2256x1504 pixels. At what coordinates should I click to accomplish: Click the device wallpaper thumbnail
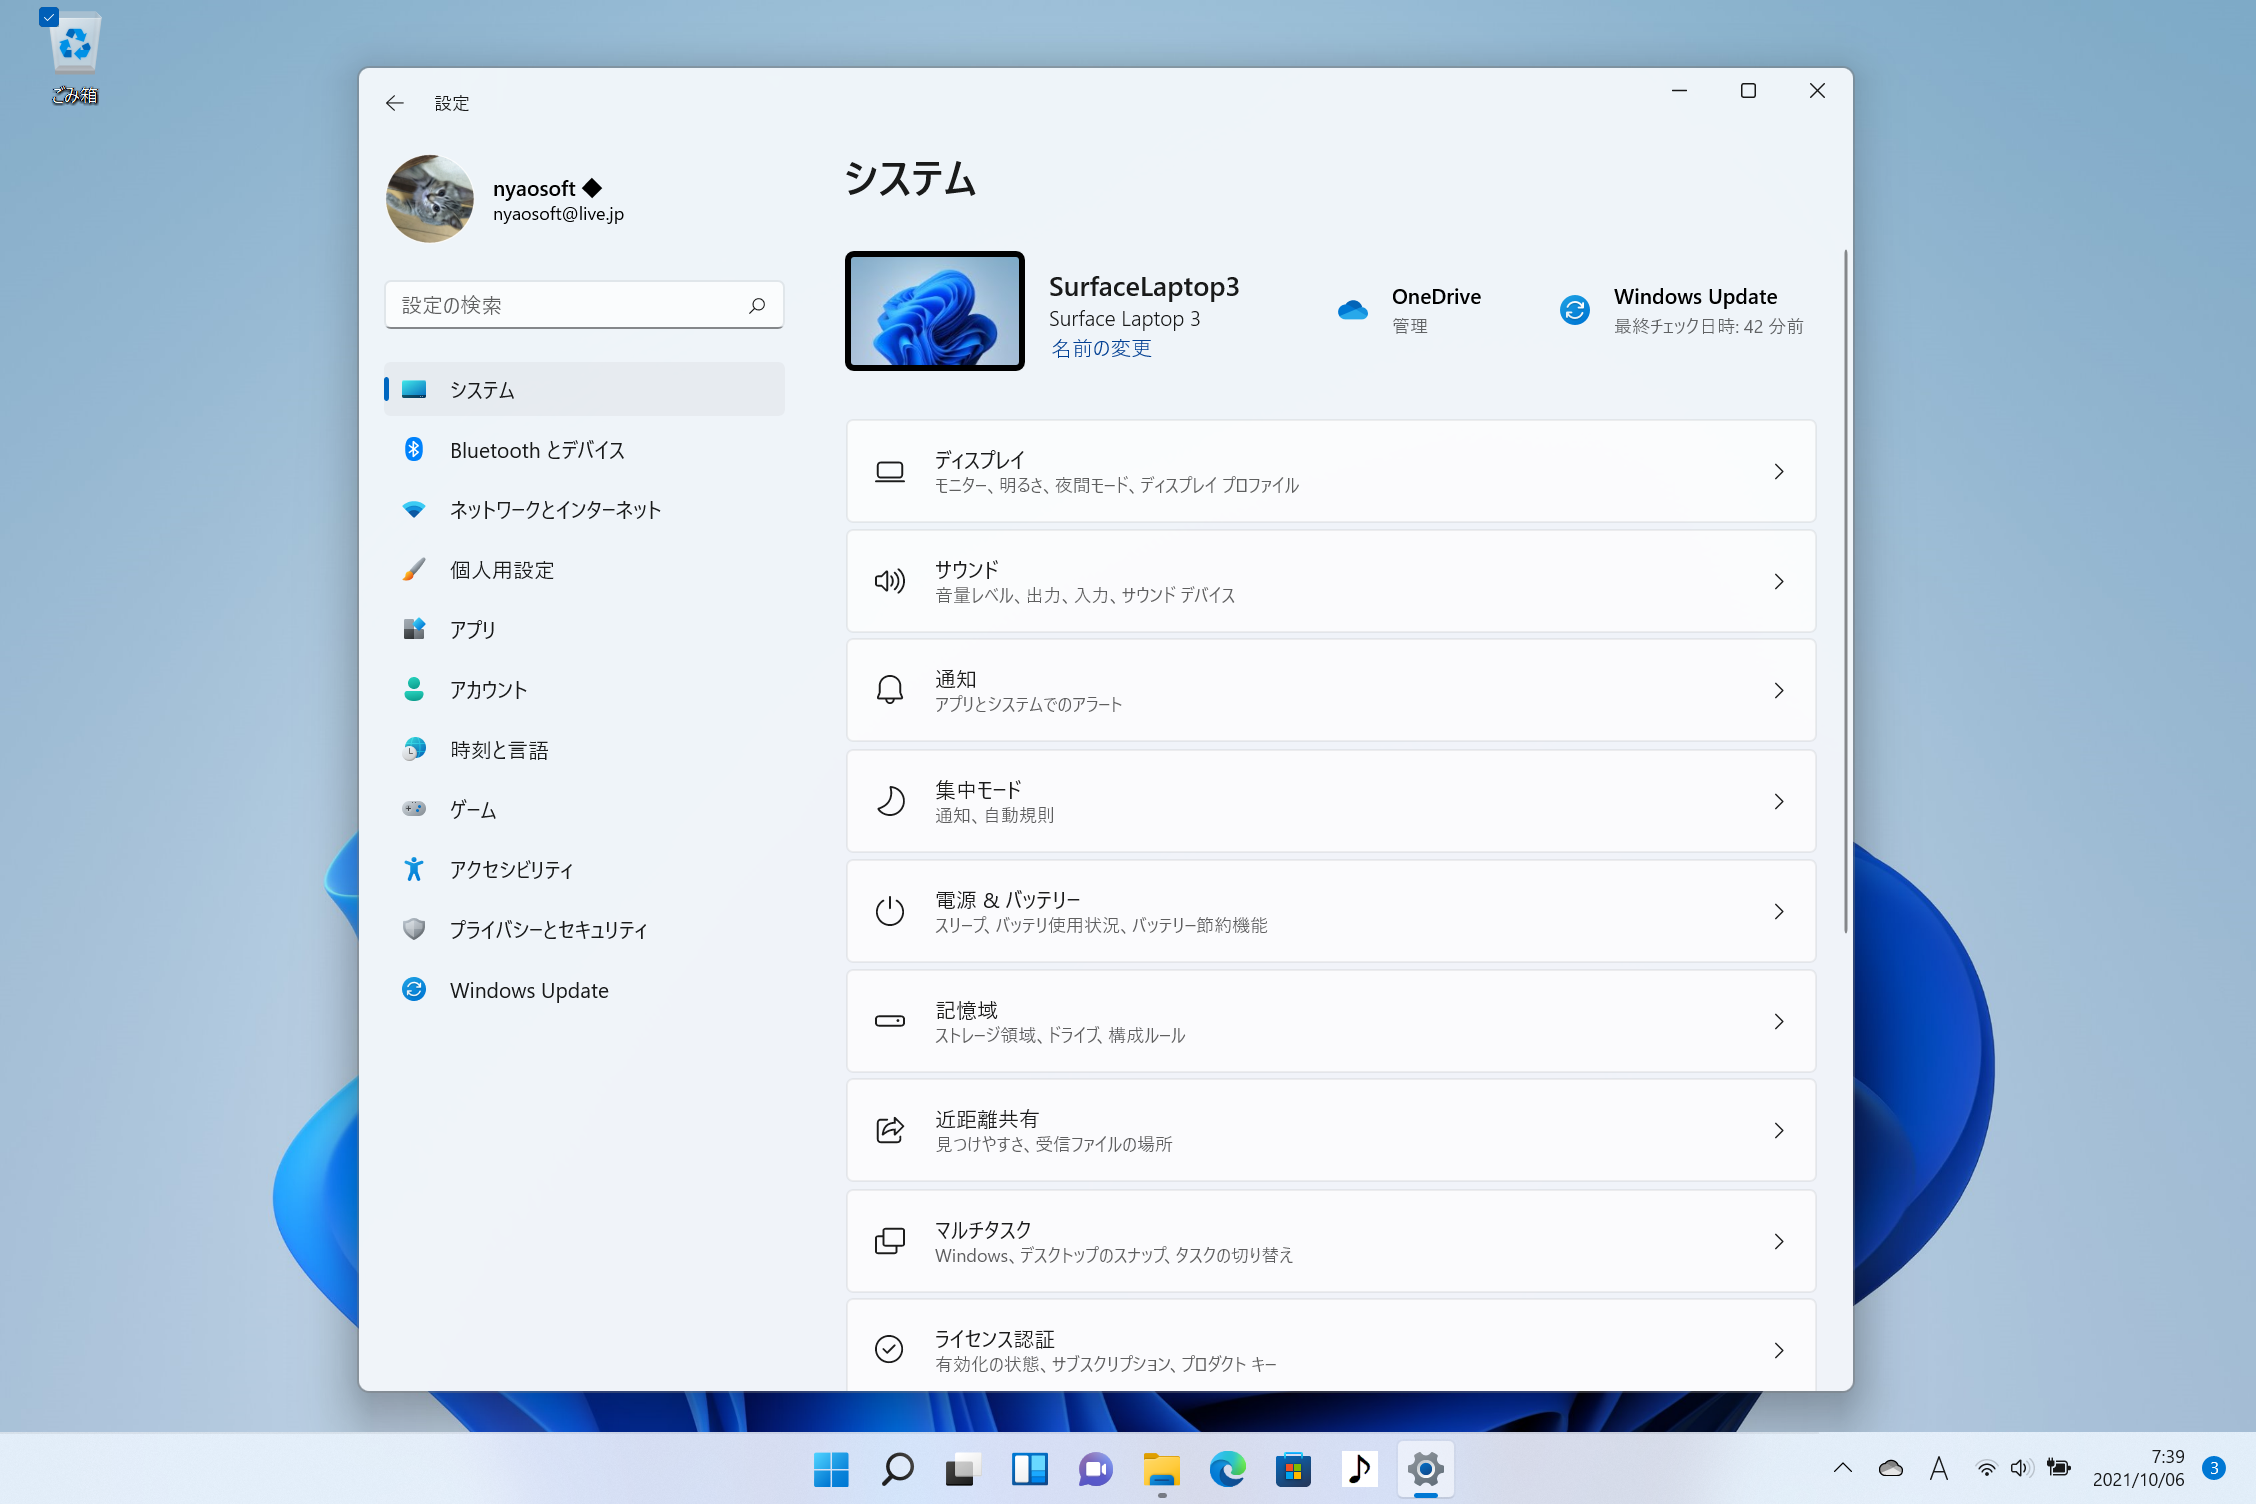[x=935, y=311]
